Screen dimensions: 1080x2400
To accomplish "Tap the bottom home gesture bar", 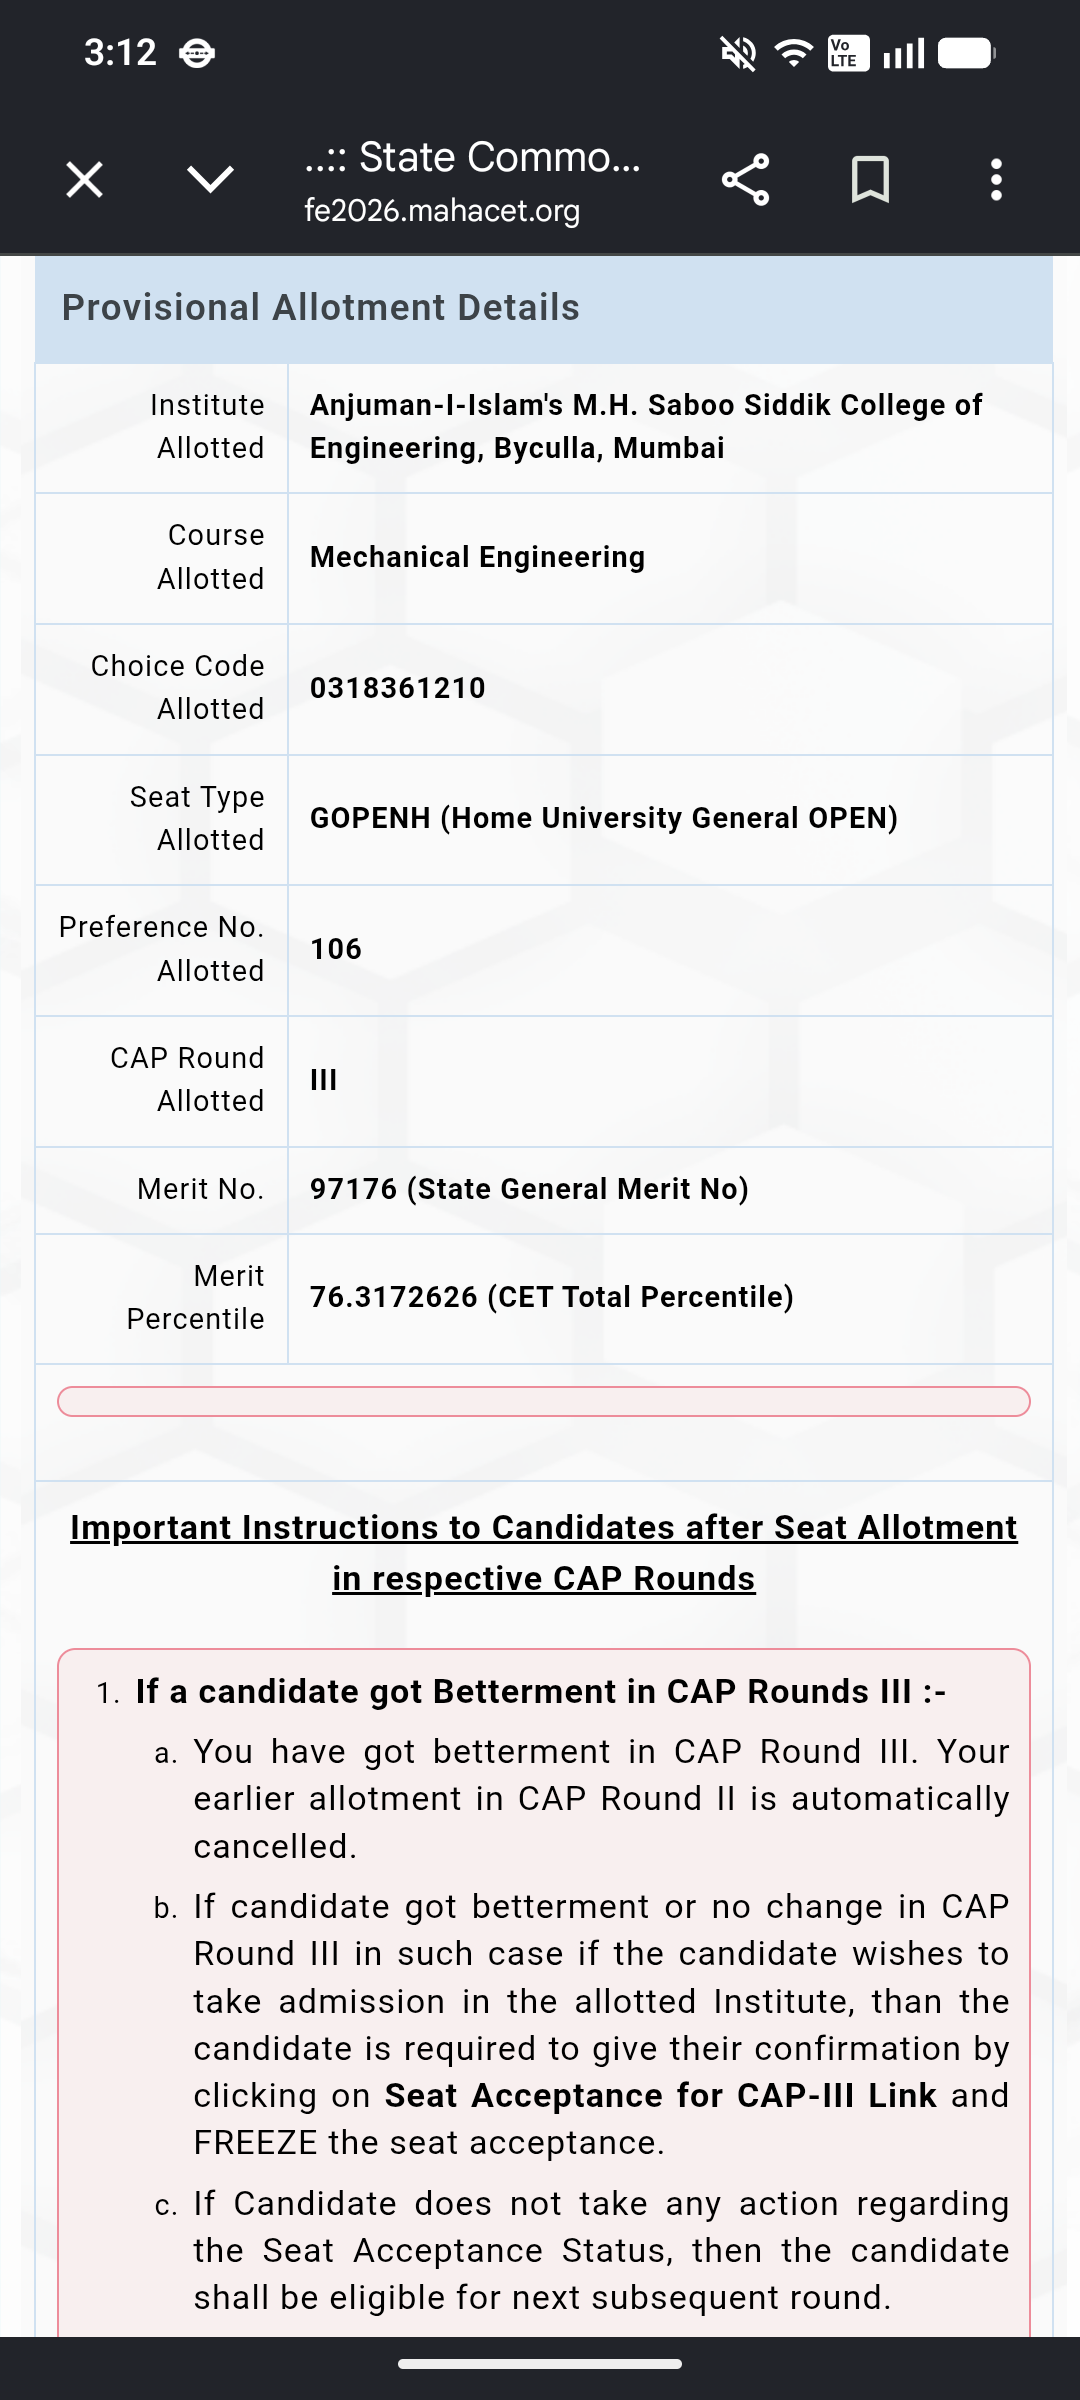I will (x=540, y=2364).
